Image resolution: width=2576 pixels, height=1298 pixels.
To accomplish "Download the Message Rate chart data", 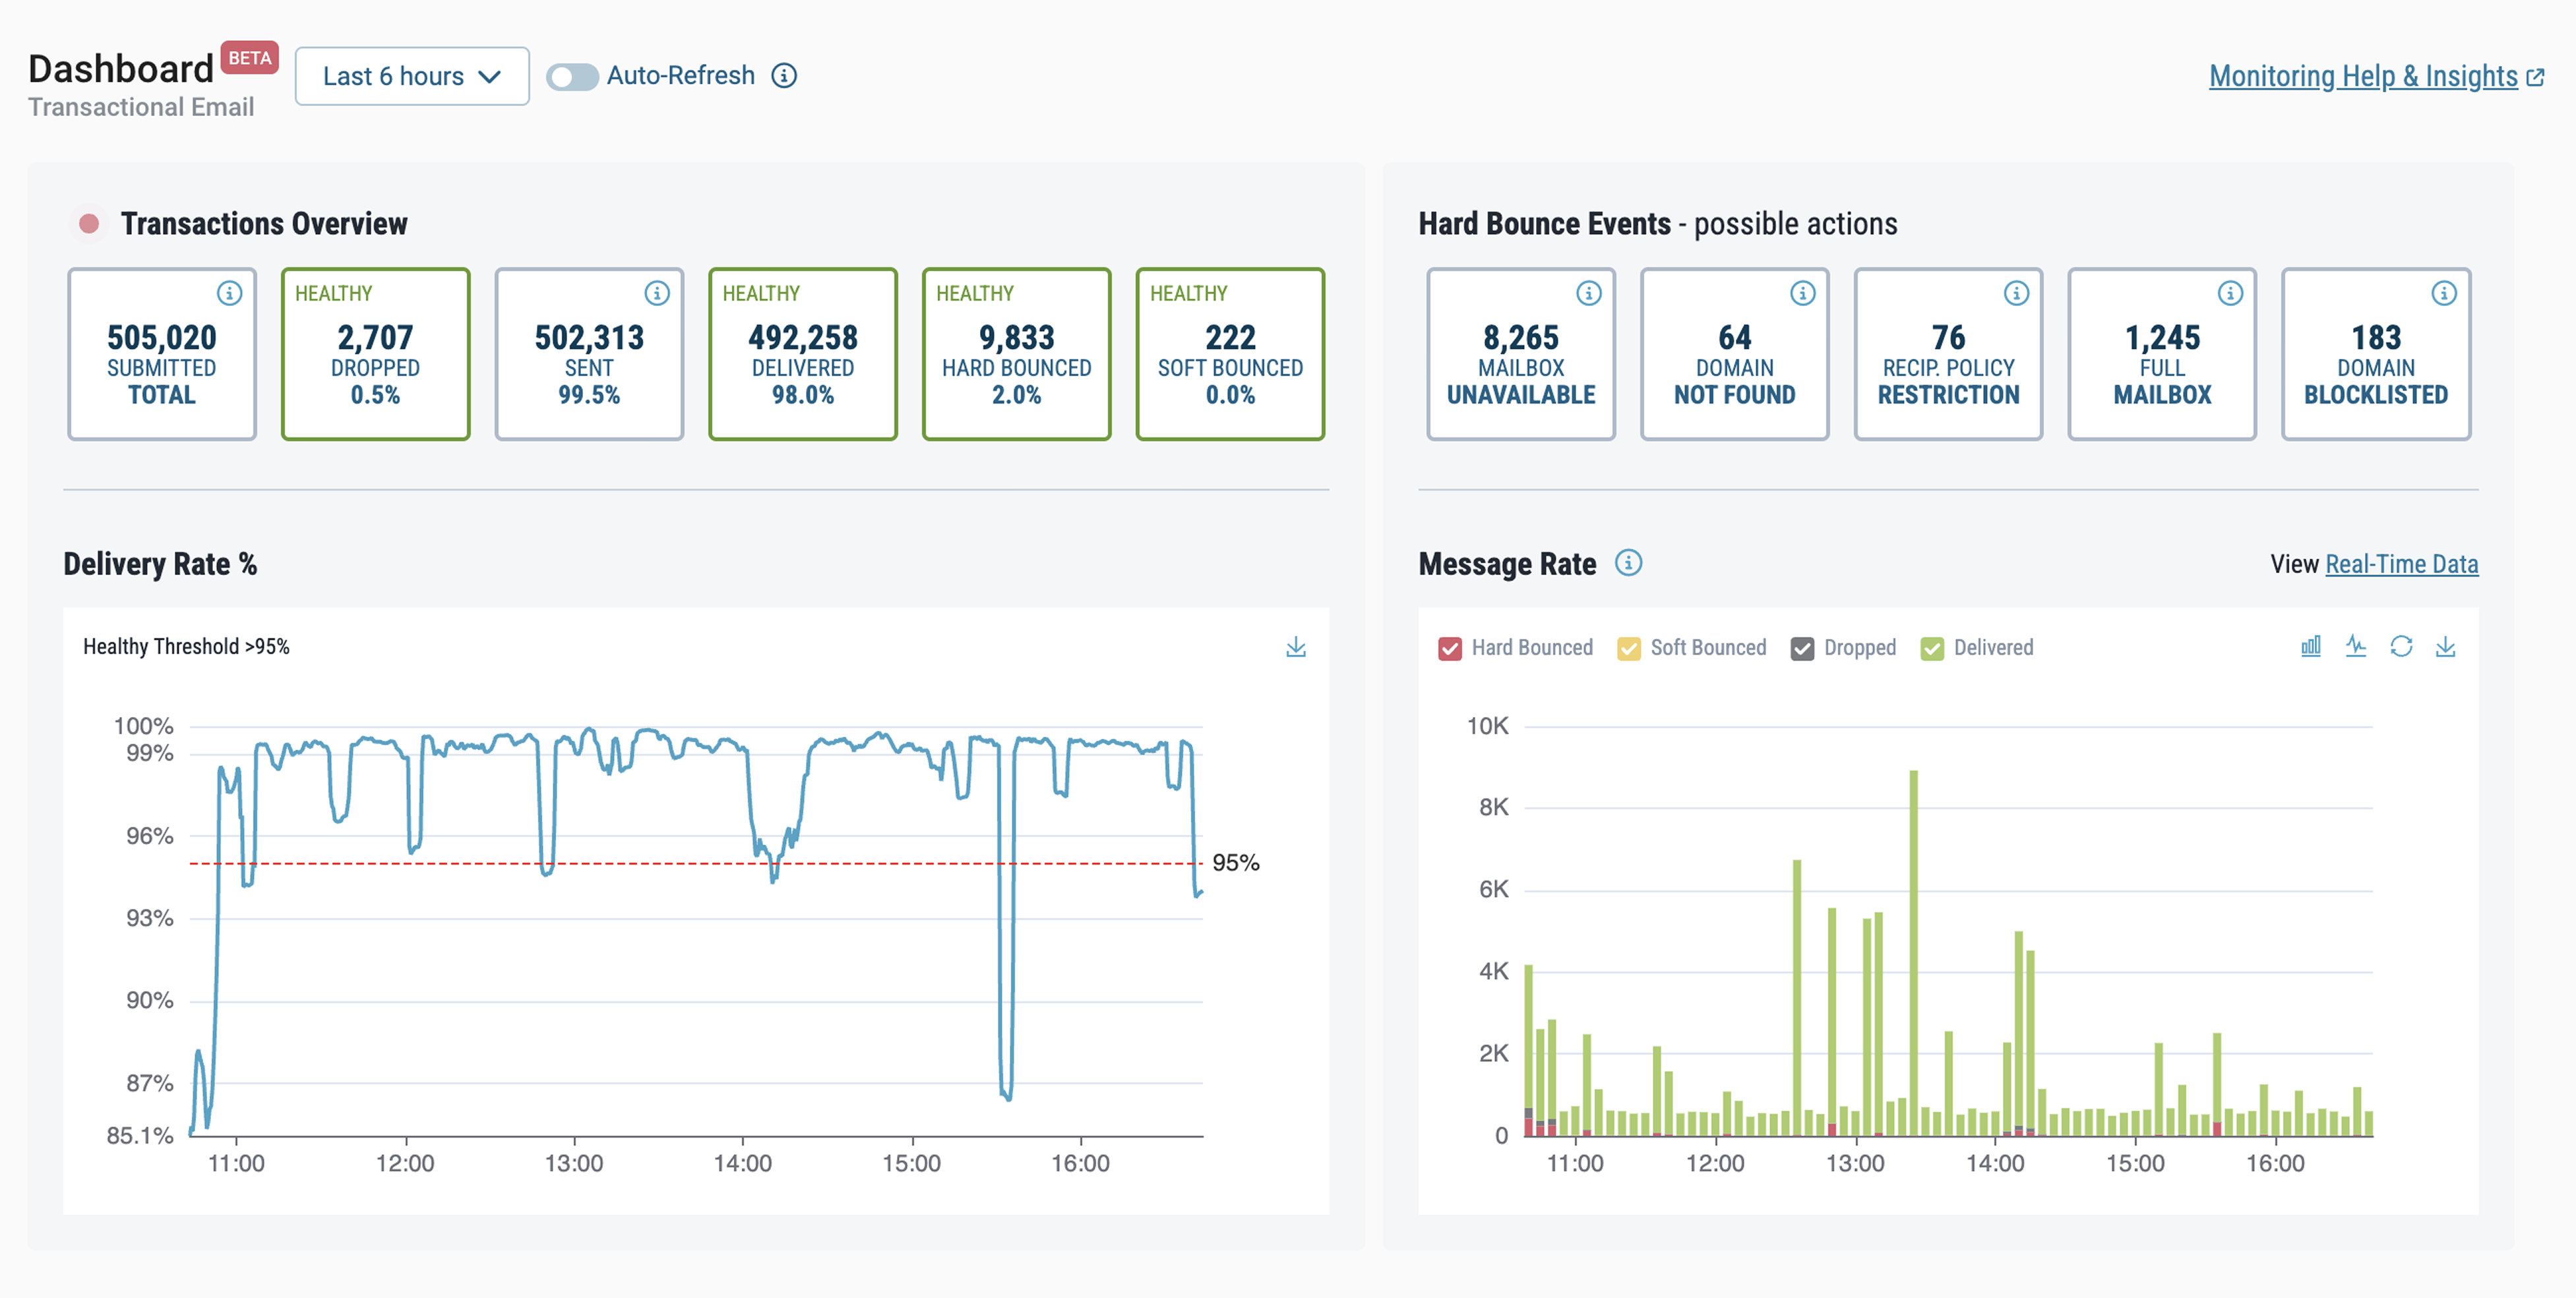I will pyautogui.click(x=2445, y=647).
